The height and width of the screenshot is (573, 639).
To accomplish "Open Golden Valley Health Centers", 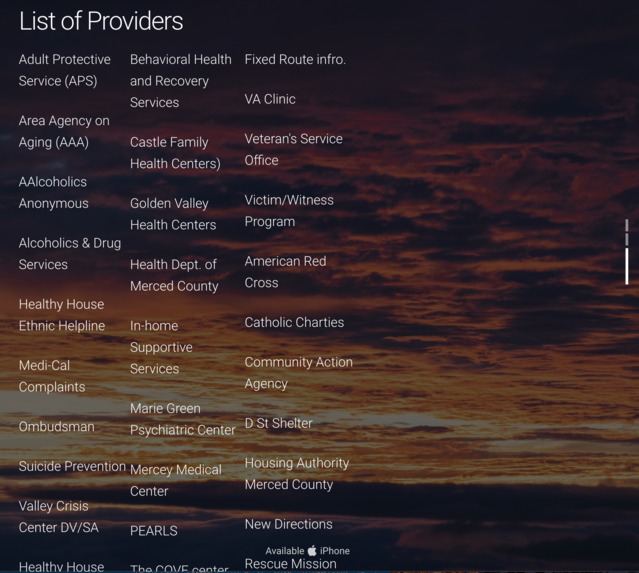I will click(x=173, y=214).
